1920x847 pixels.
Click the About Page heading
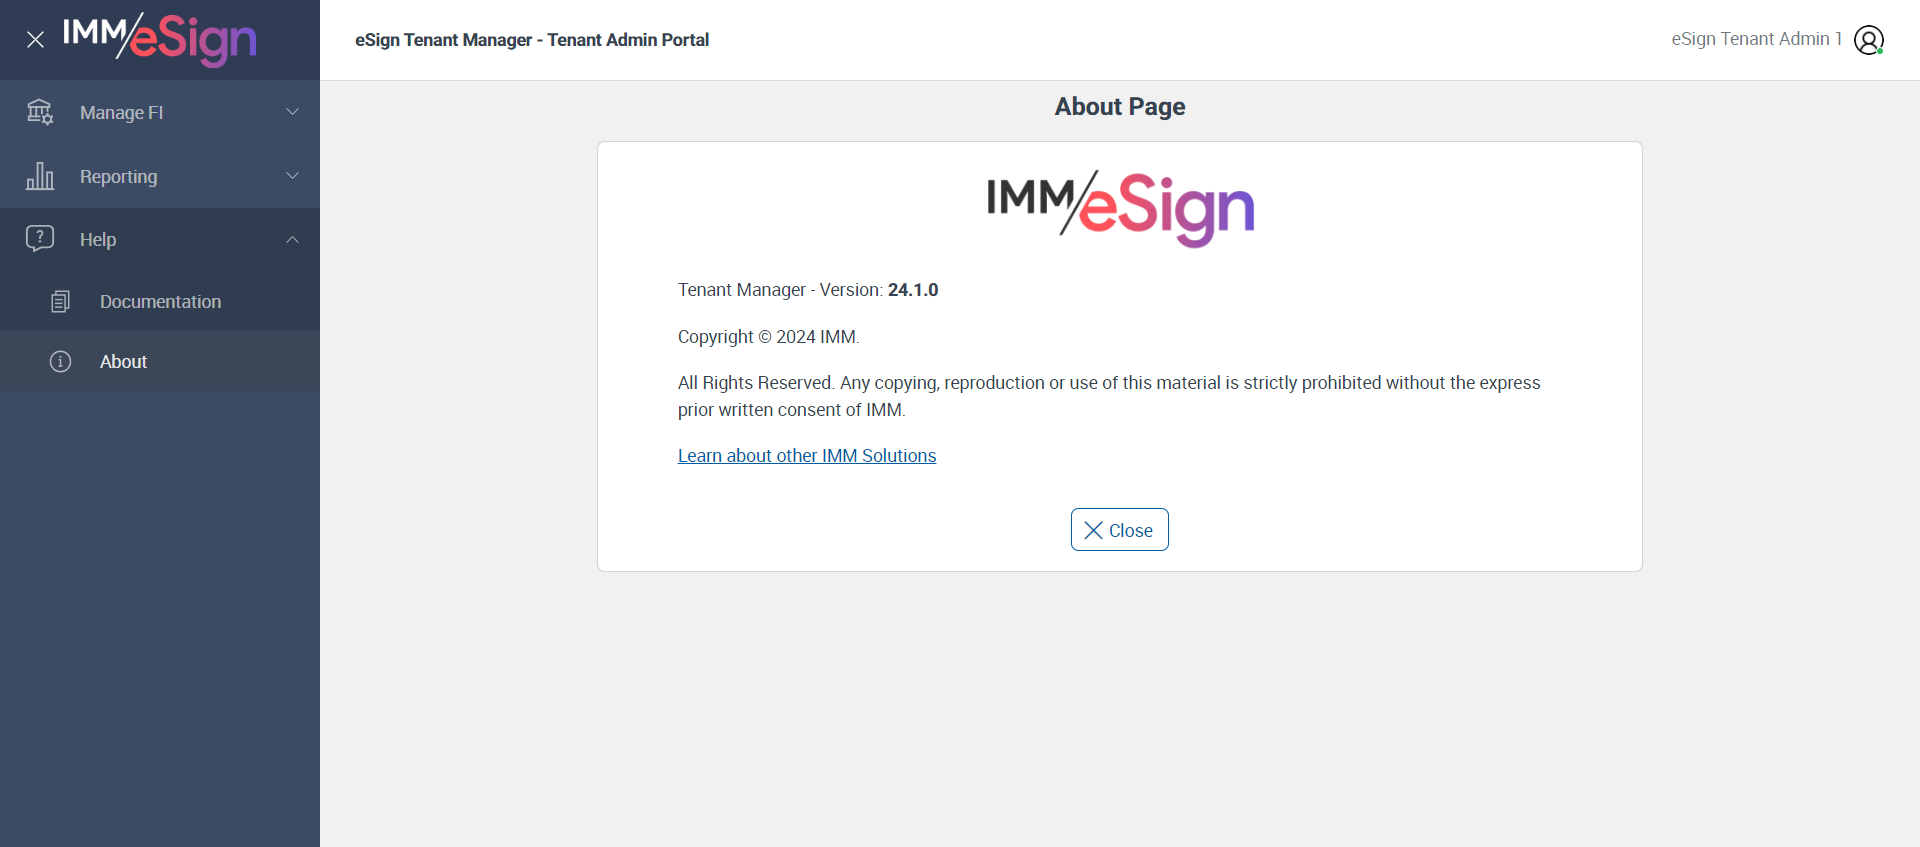(1120, 107)
